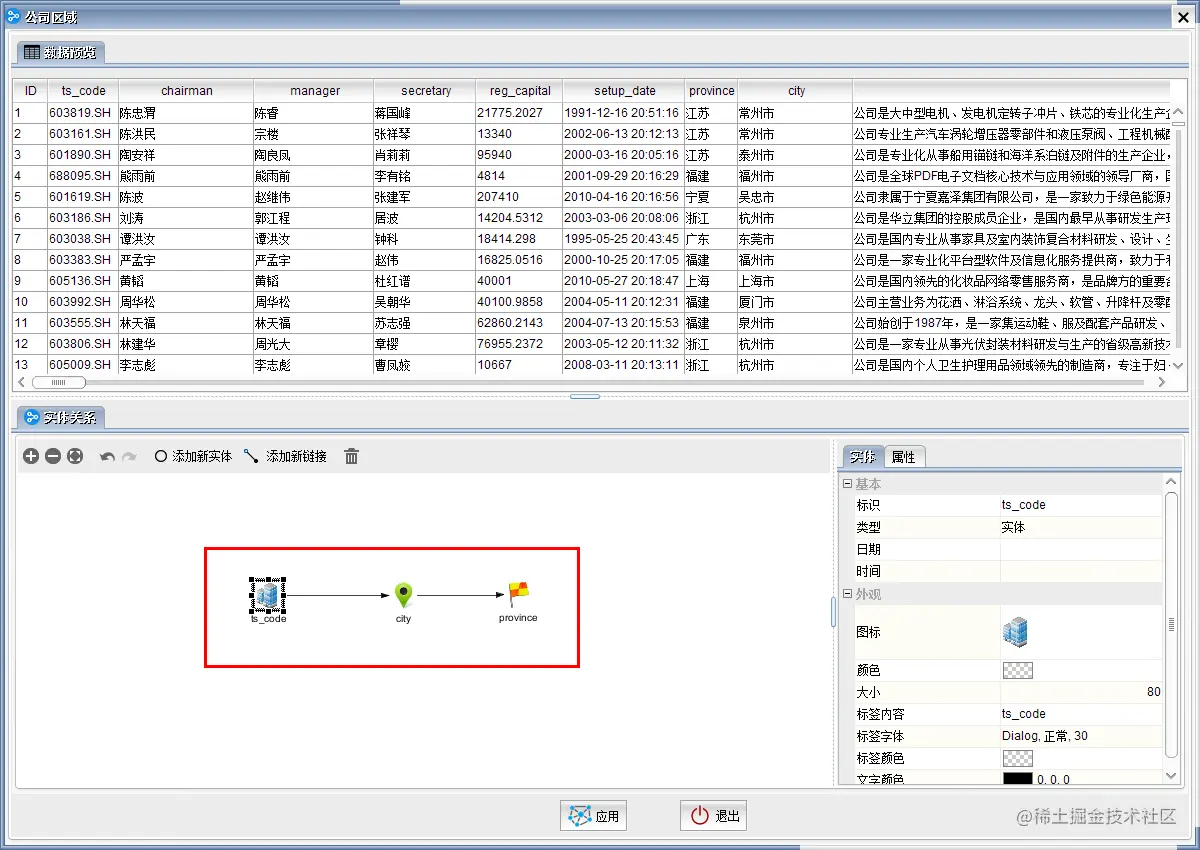Image resolution: width=1200 pixels, height=850 pixels.
Task: Select city cell 厦门市
Action: (x=795, y=302)
